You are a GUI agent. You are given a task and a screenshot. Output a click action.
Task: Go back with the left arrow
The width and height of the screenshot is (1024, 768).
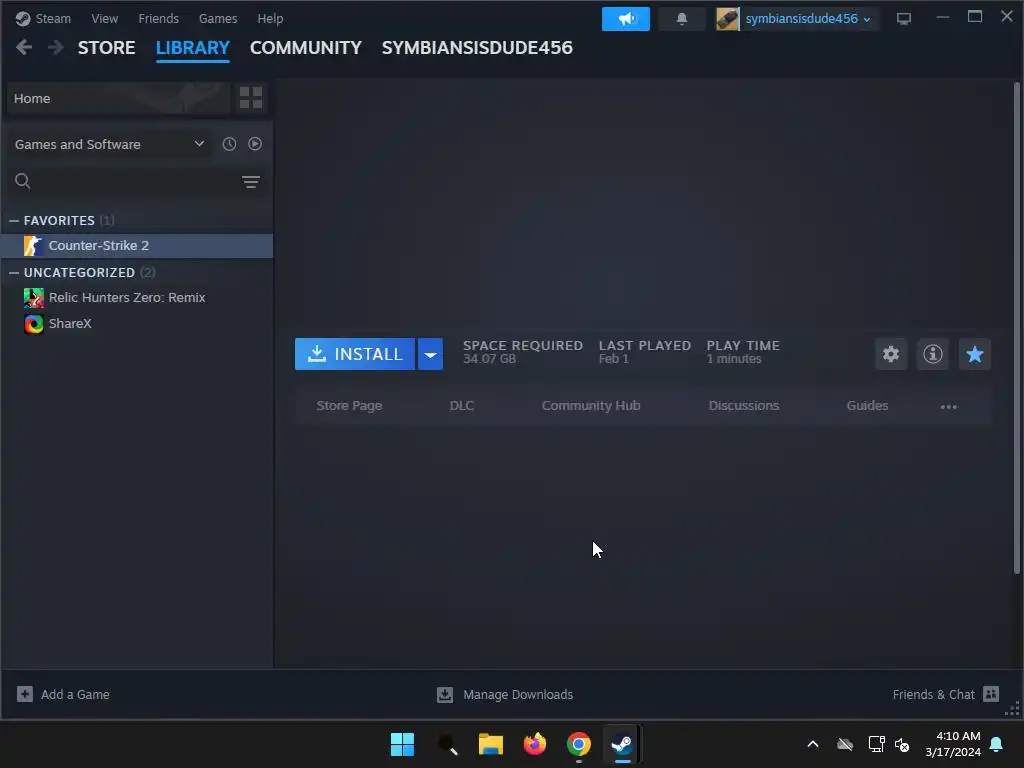click(24, 48)
